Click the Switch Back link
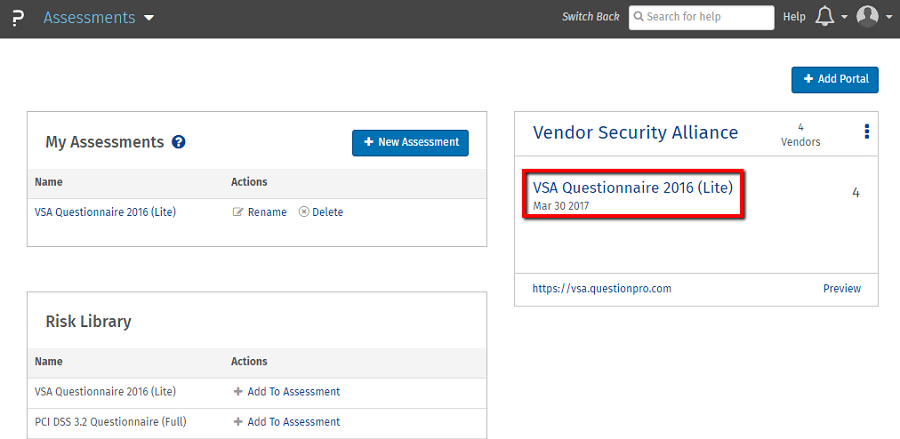Image resolution: width=900 pixels, height=439 pixels. click(590, 17)
